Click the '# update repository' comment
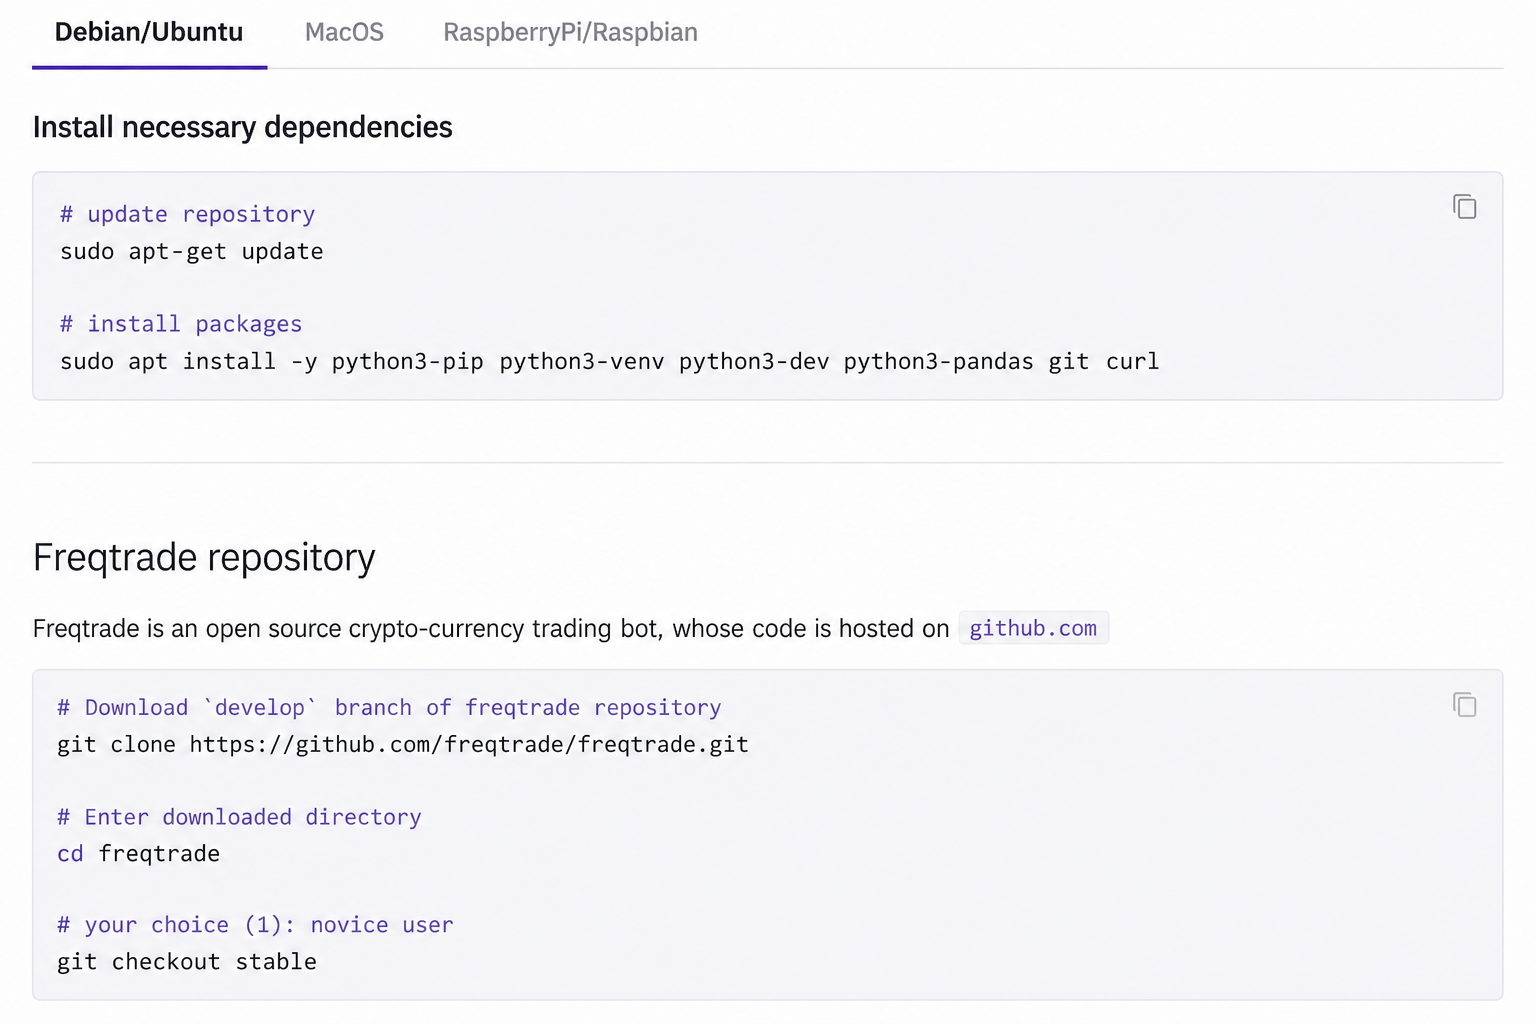 coord(188,214)
